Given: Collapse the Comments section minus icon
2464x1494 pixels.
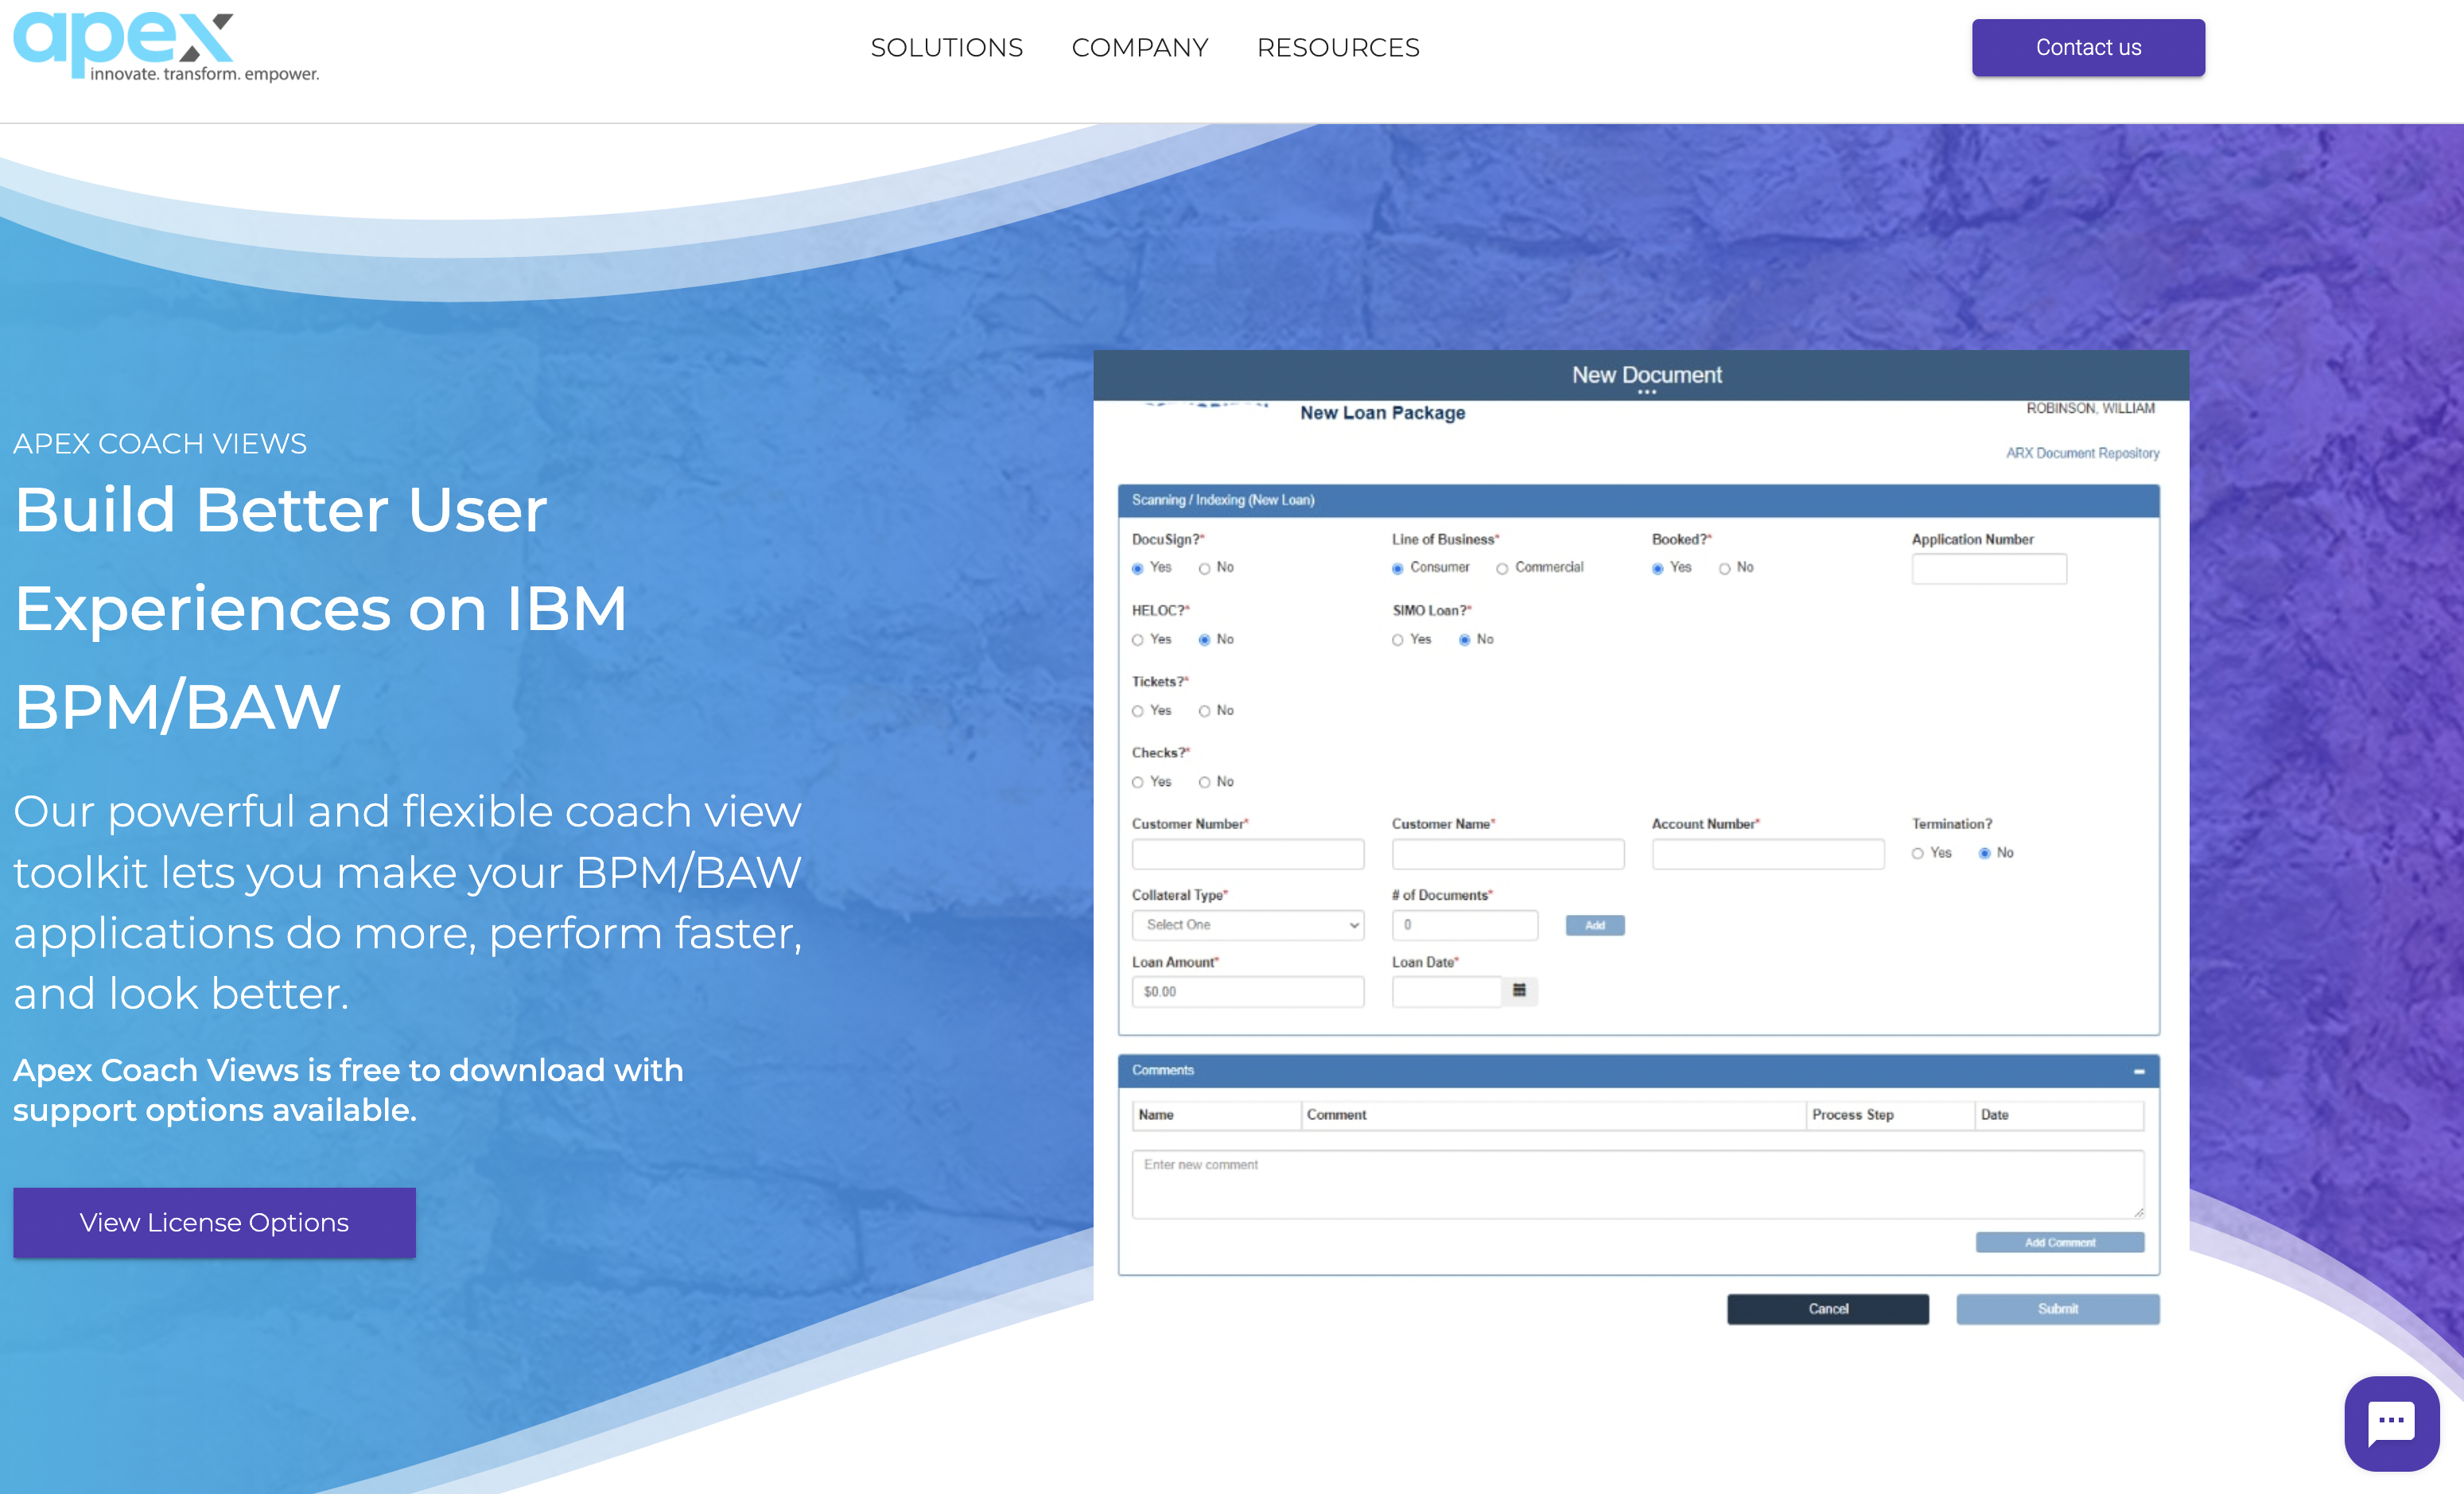Looking at the screenshot, I should 2139,1071.
